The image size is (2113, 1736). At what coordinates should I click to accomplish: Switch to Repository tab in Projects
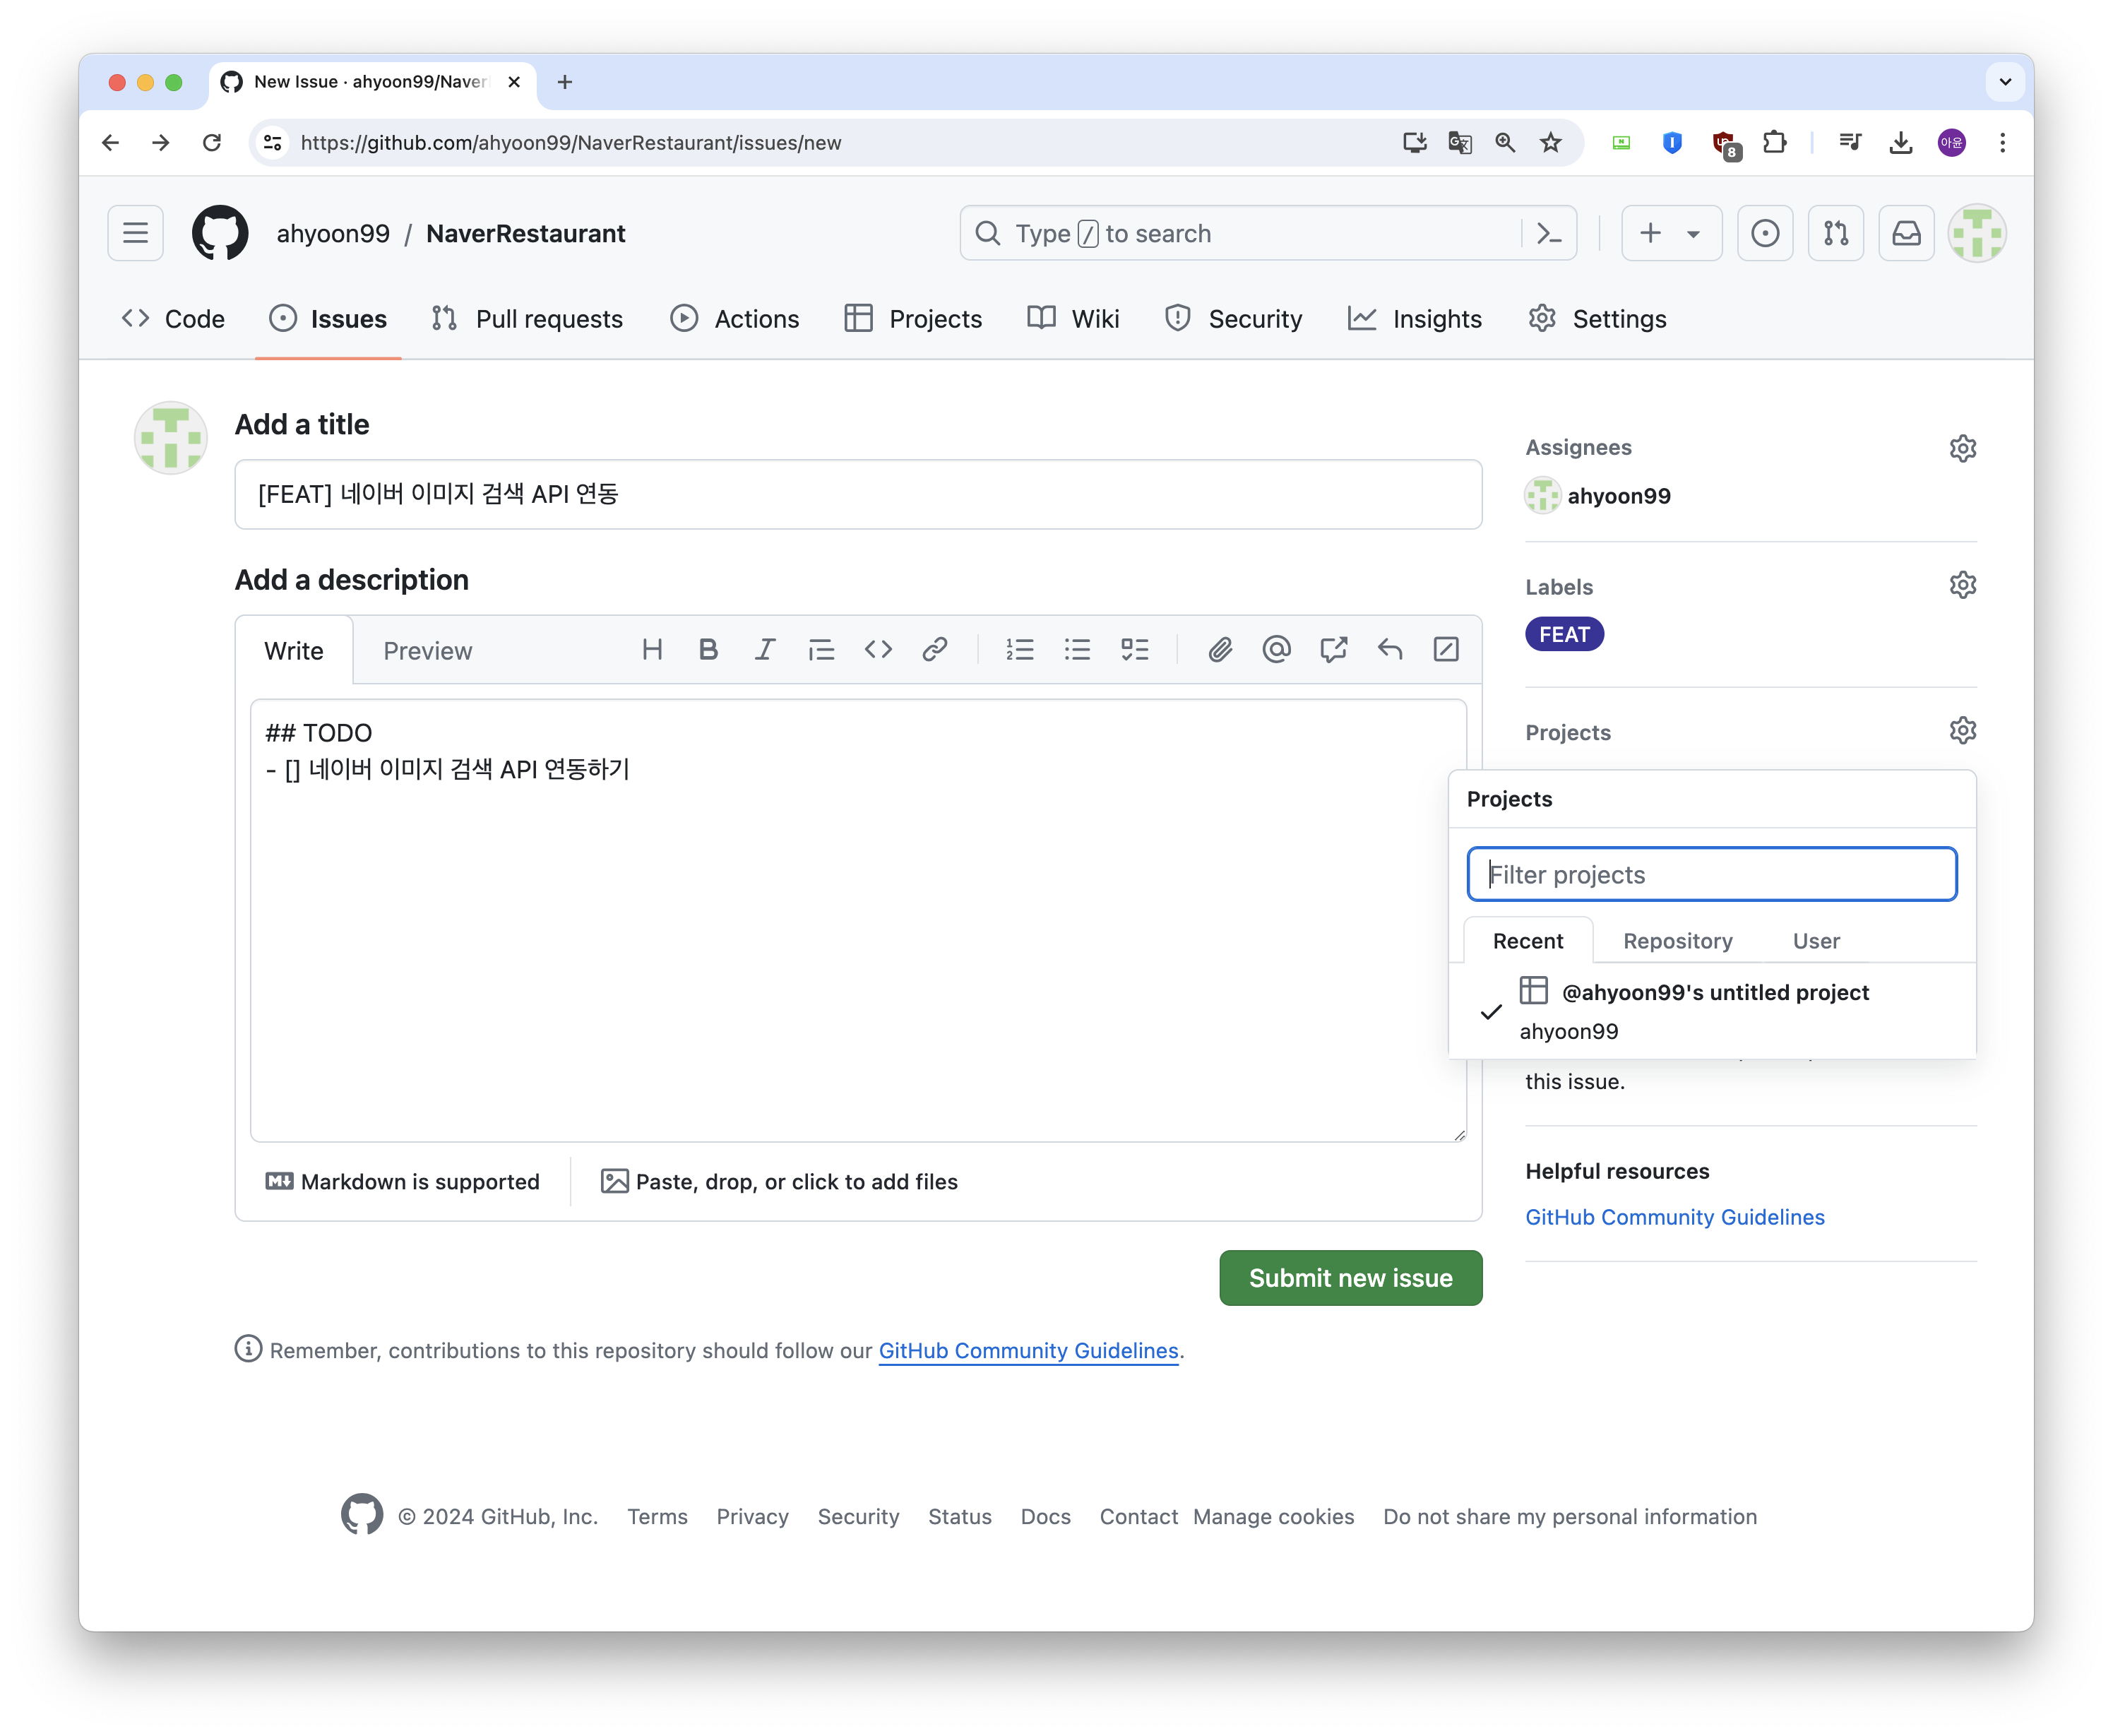(x=1677, y=941)
